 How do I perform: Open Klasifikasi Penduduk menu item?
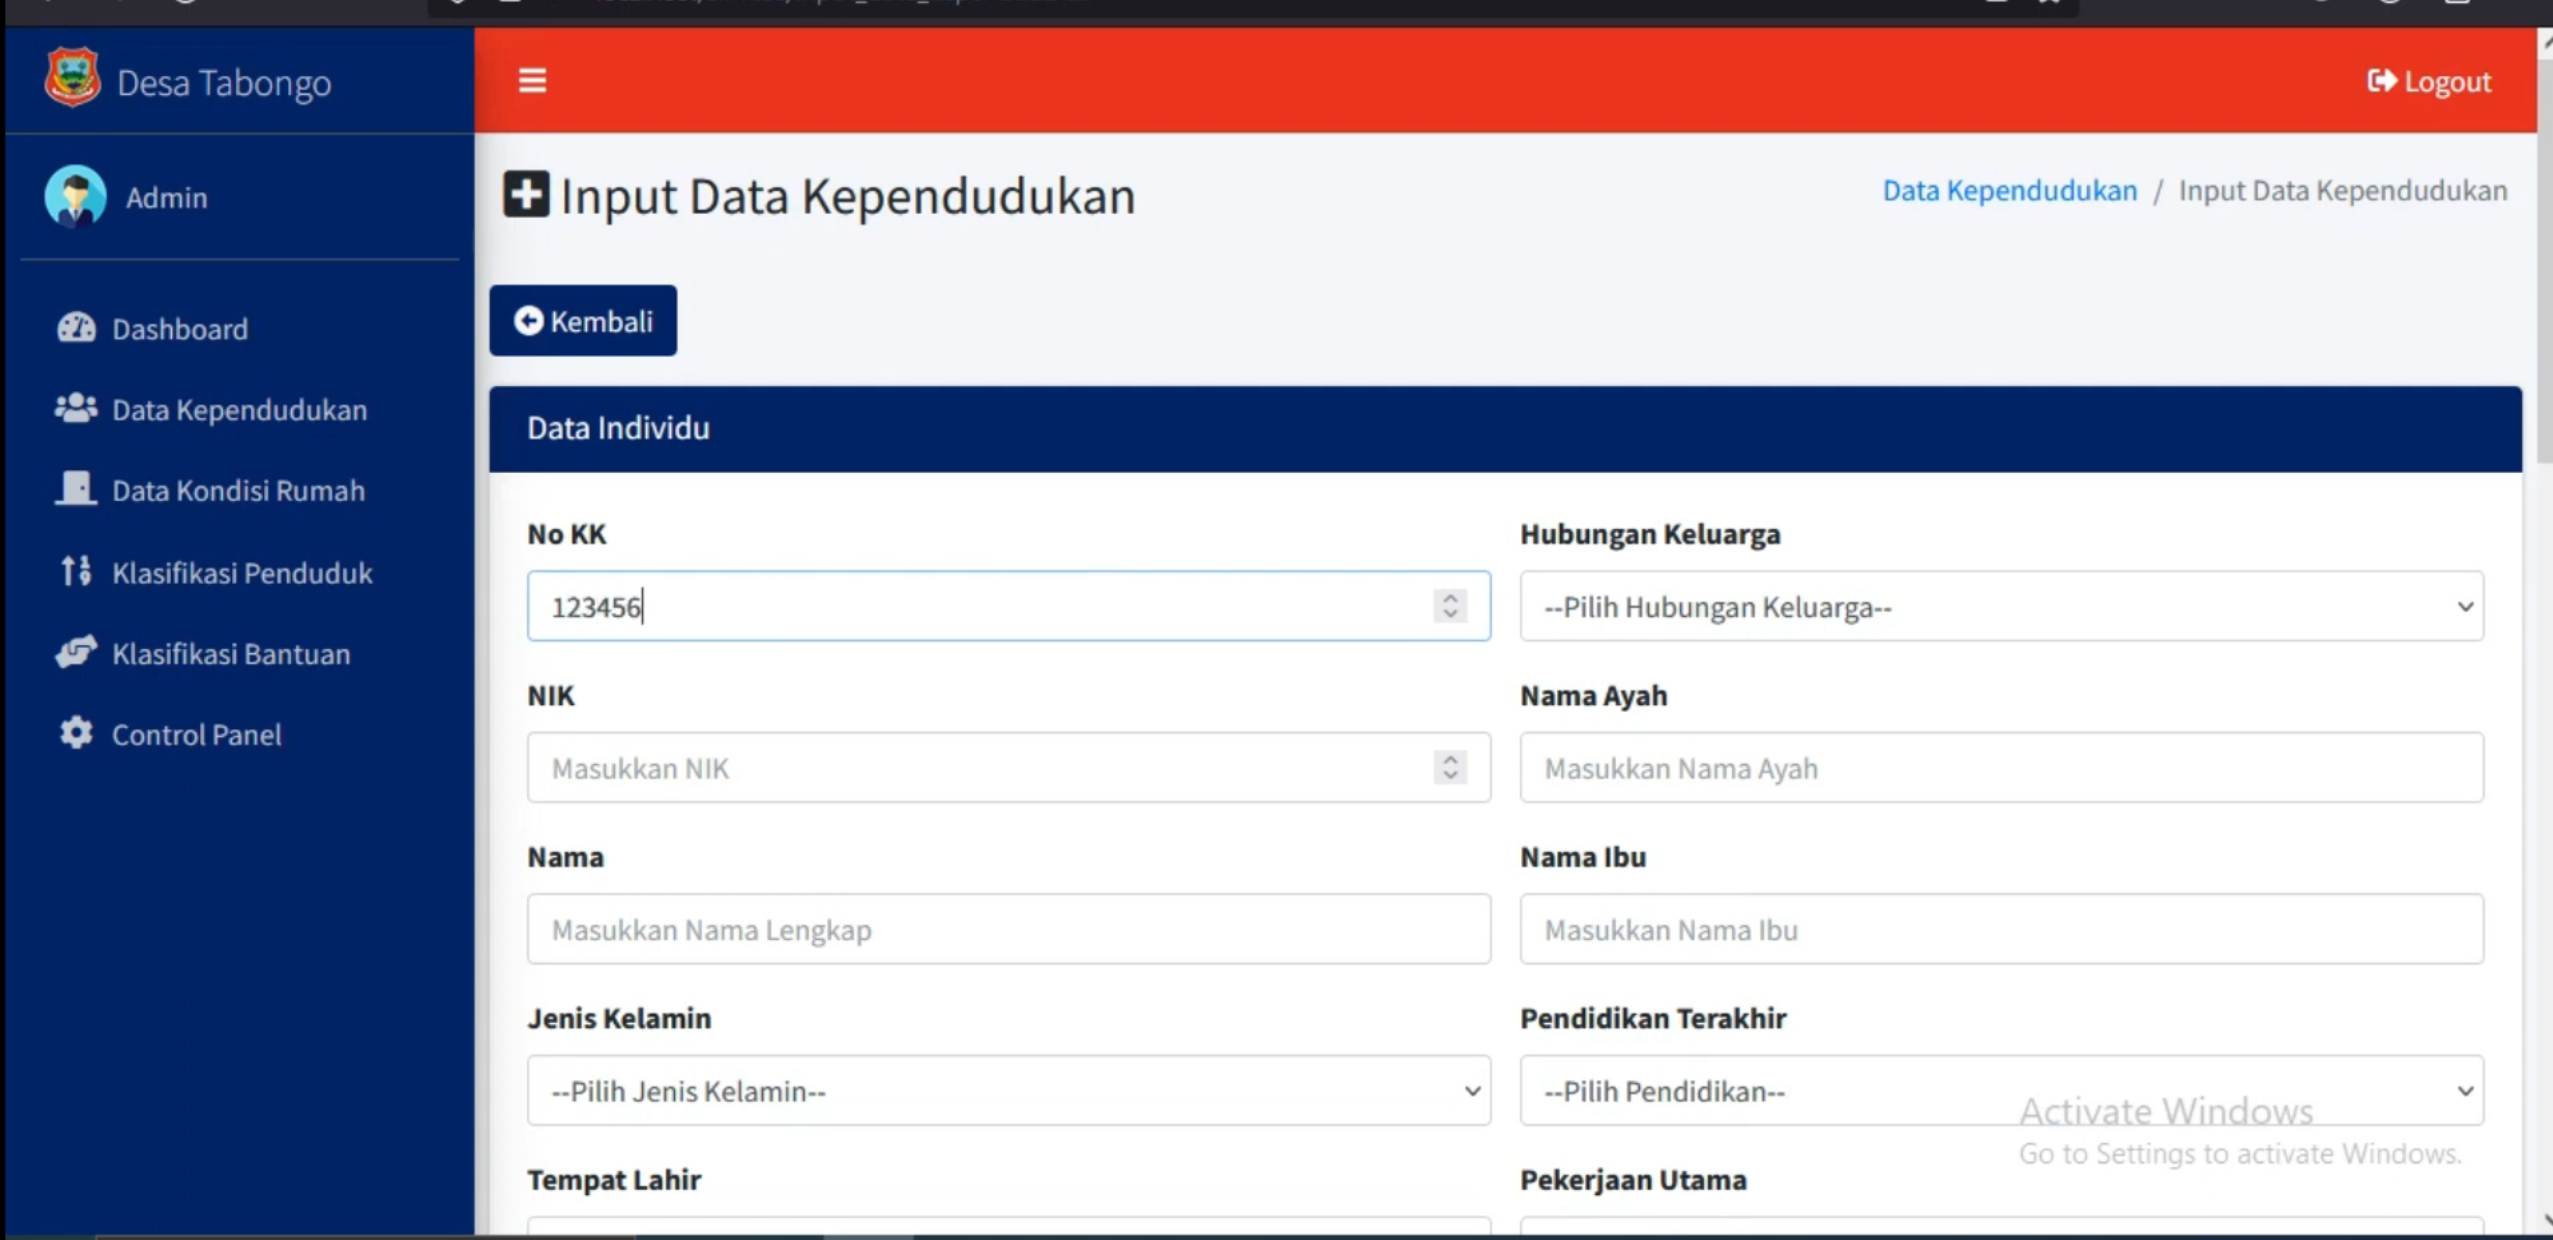[242, 573]
